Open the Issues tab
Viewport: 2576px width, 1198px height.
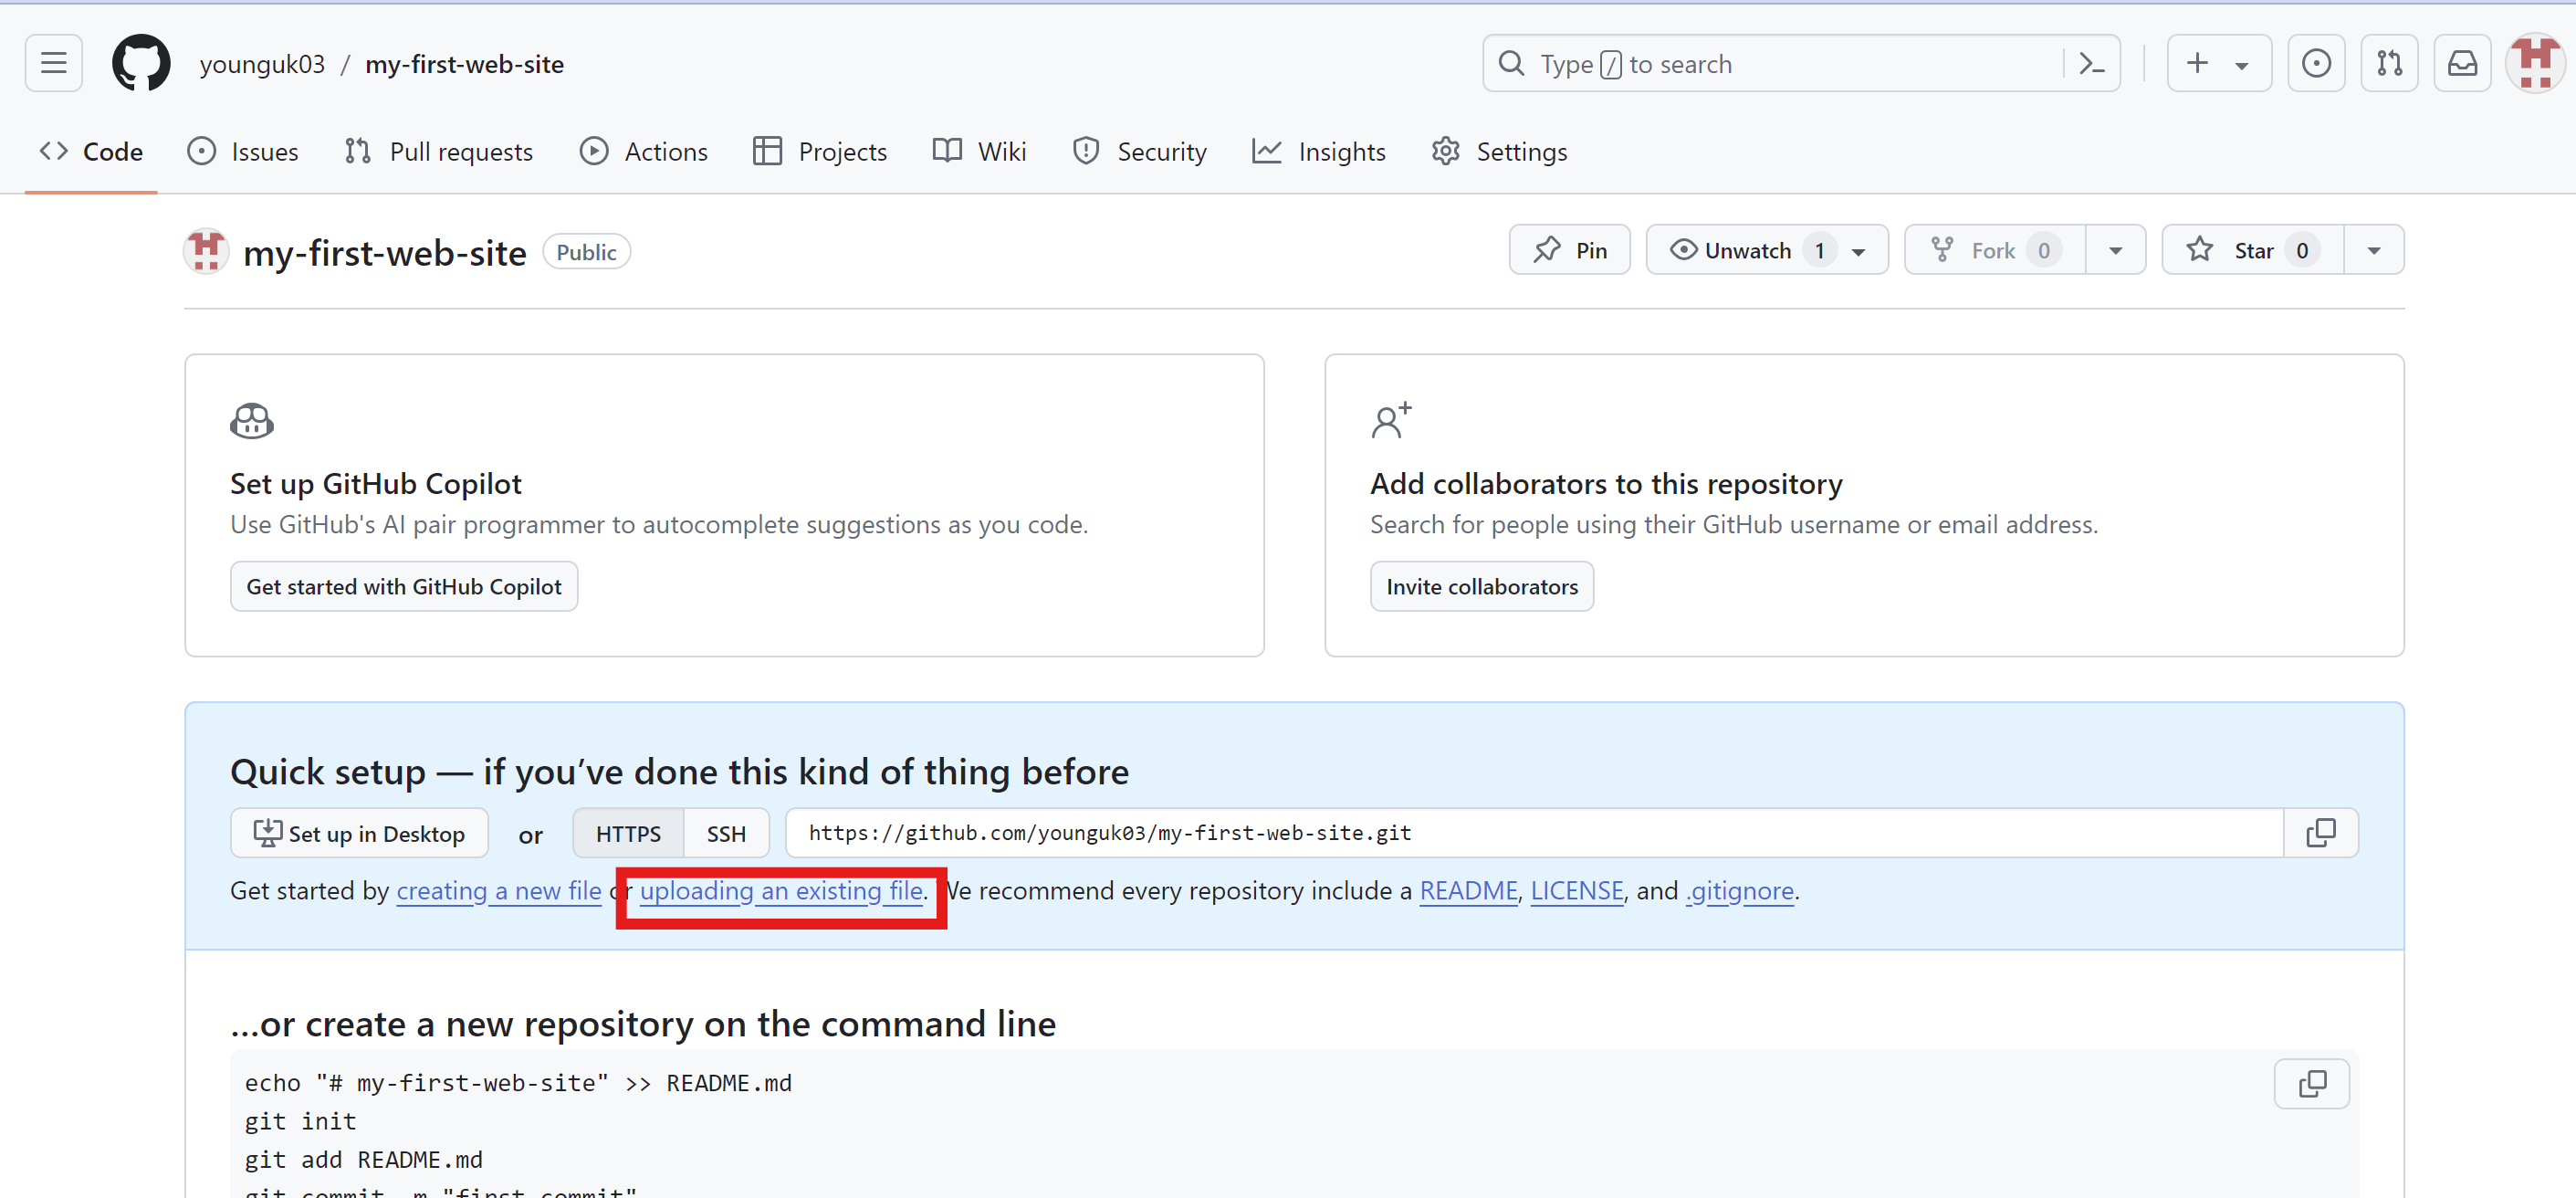[x=243, y=151]
